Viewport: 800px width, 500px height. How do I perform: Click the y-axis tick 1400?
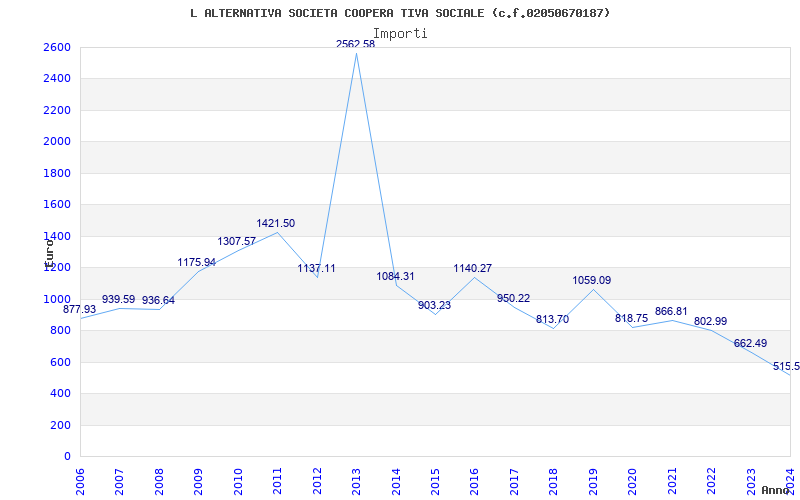click(57, 236)
